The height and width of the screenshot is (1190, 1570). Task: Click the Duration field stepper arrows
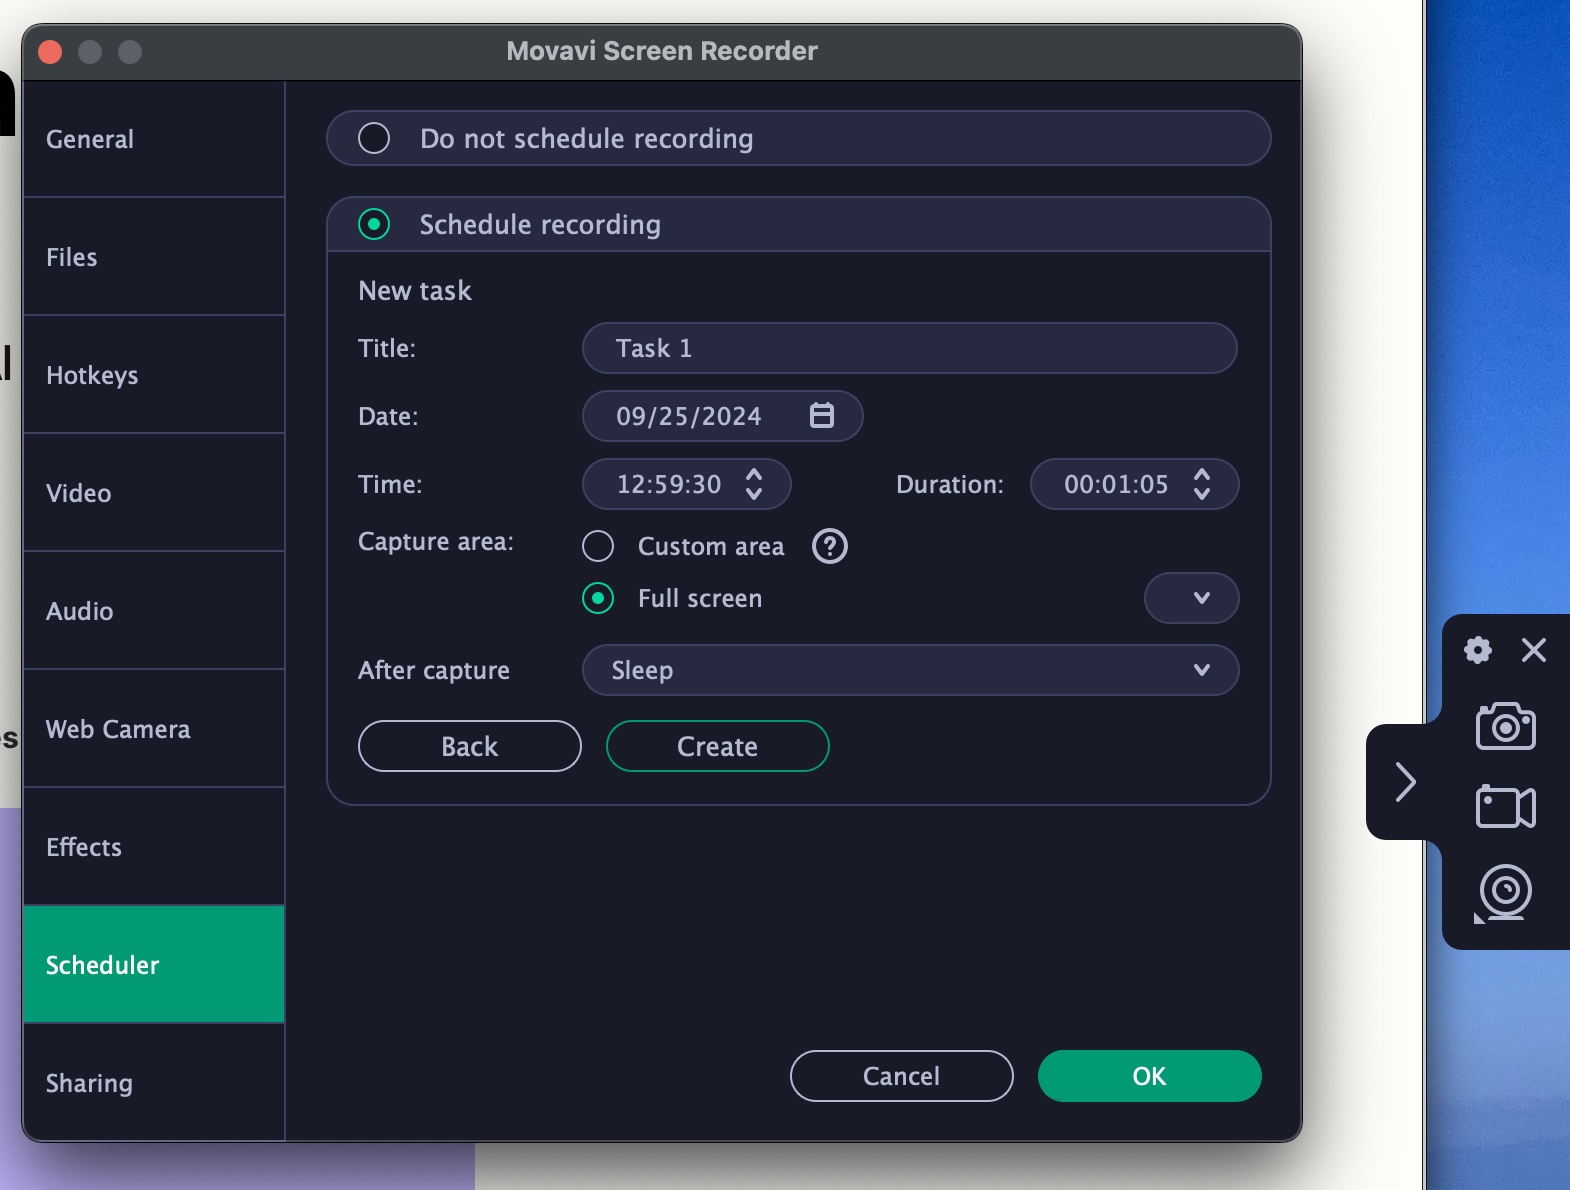[x=1202, y=484]
